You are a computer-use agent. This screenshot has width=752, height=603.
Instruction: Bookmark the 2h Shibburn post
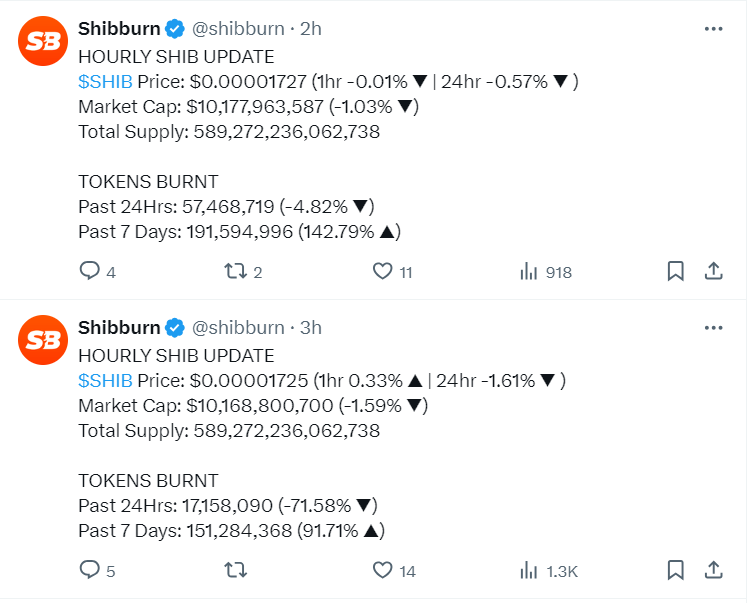point(675,271)
